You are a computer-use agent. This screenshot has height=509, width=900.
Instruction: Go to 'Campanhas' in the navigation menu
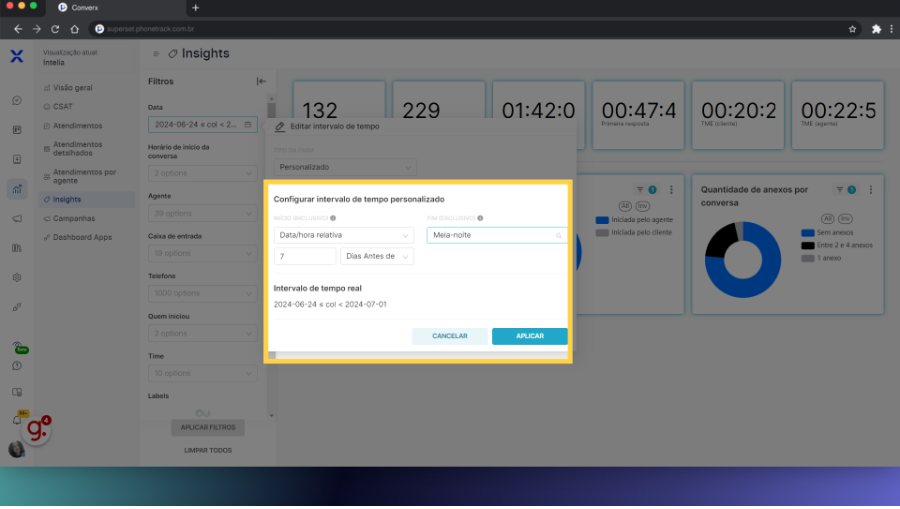point(74,218)
